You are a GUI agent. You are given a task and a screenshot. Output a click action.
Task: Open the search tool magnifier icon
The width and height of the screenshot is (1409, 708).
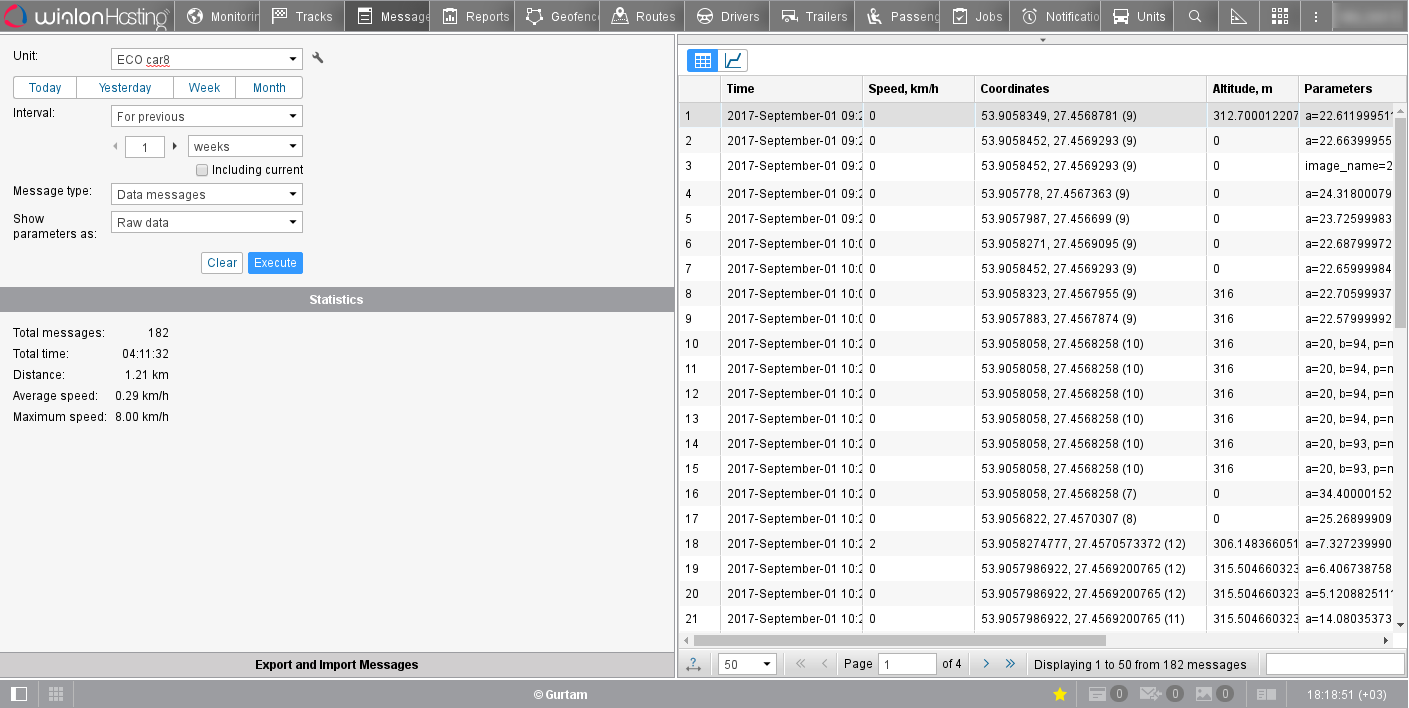(1194, 16)
